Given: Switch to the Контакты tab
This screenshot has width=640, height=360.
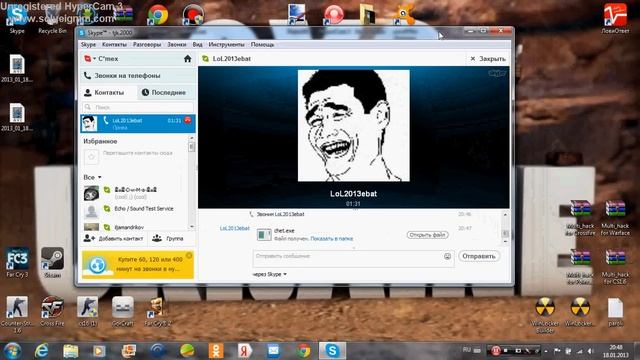Looking at the screenshot, I should pos(109,93).
